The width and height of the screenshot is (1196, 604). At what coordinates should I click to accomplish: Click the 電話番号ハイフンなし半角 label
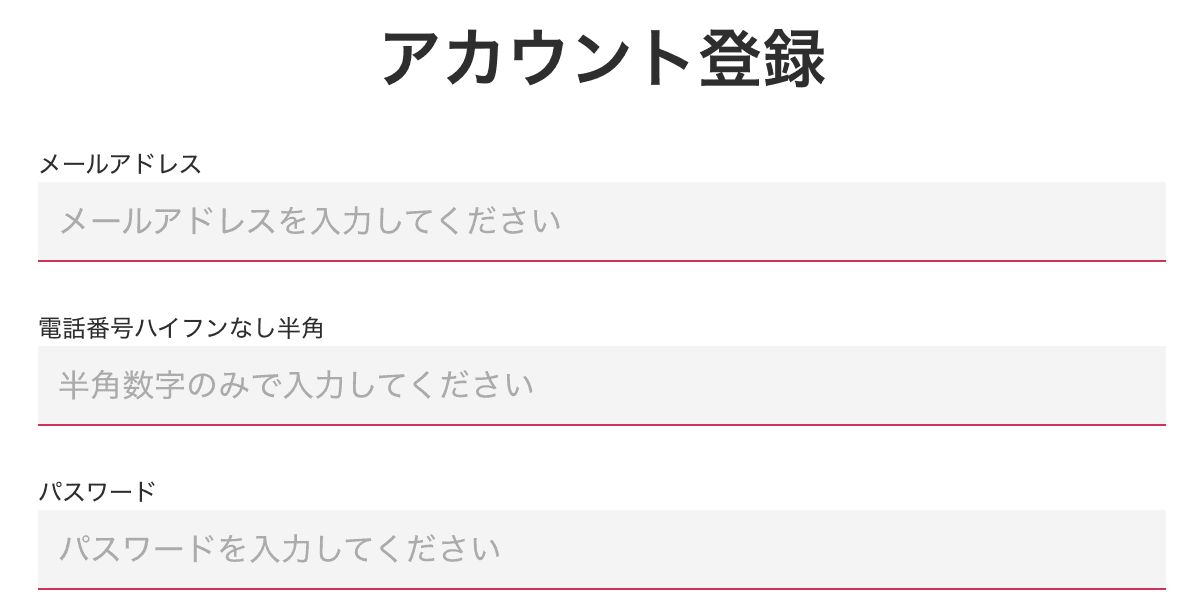[181, 328]
